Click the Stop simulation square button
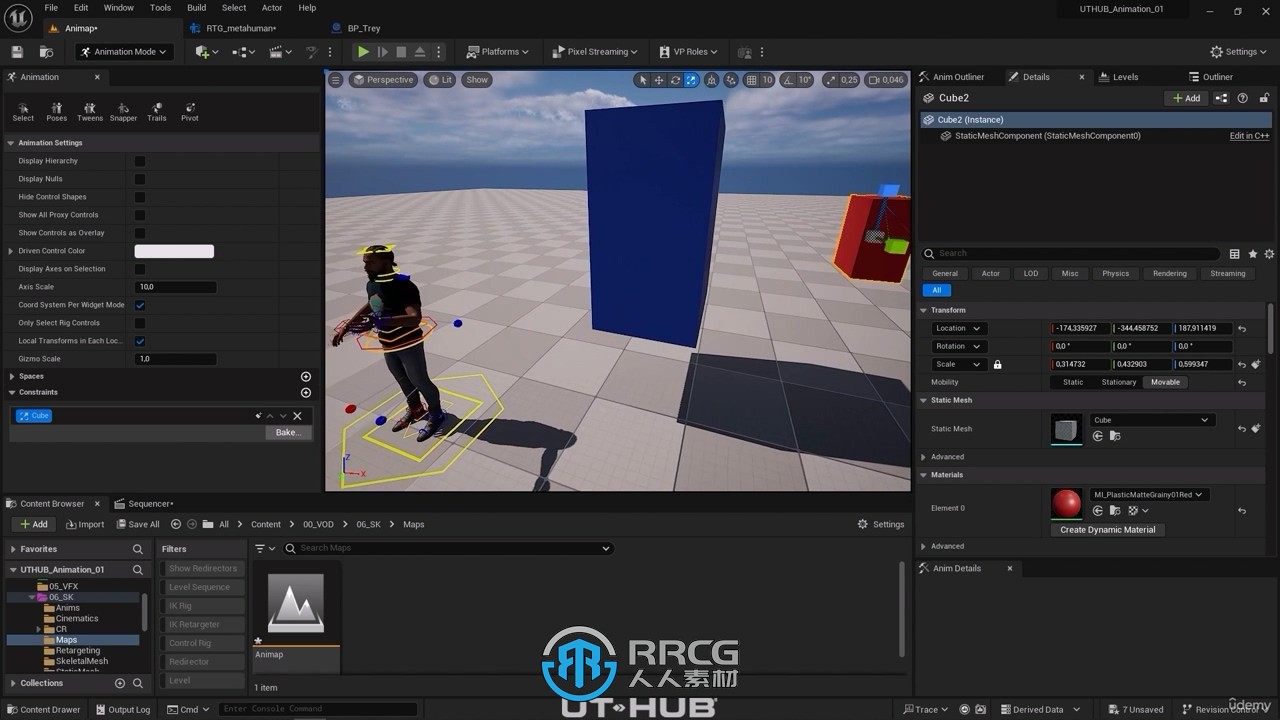The width and height of the screenshot is (1280, 720). [401, 52]
